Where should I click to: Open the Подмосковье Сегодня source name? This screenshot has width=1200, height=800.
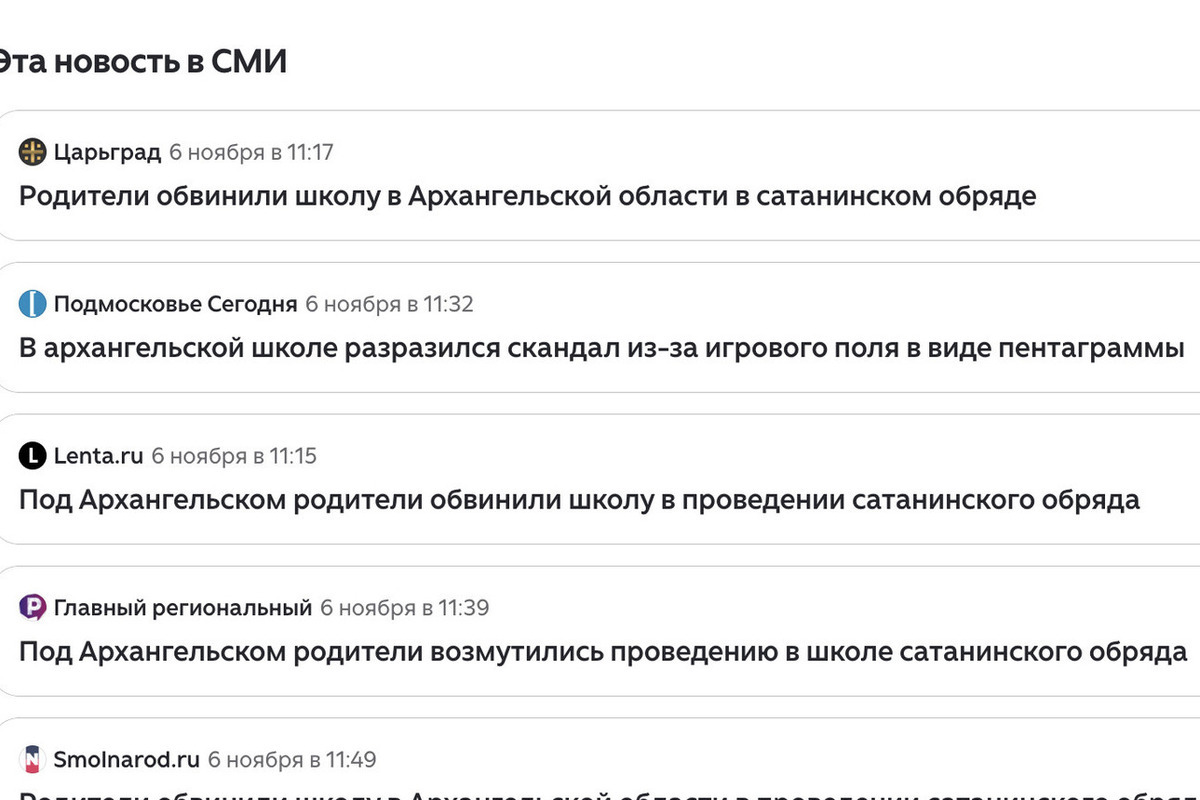[175, 304]
